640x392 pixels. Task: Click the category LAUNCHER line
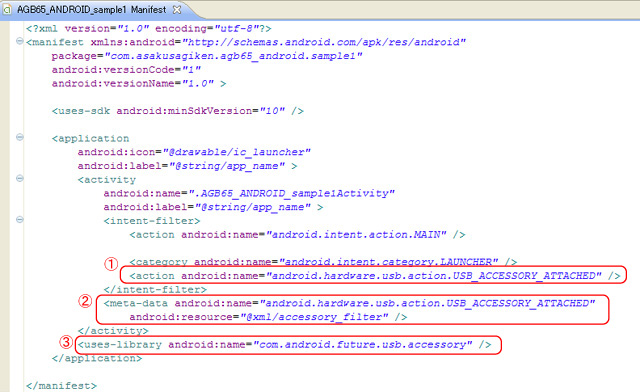tap(323, 261)
